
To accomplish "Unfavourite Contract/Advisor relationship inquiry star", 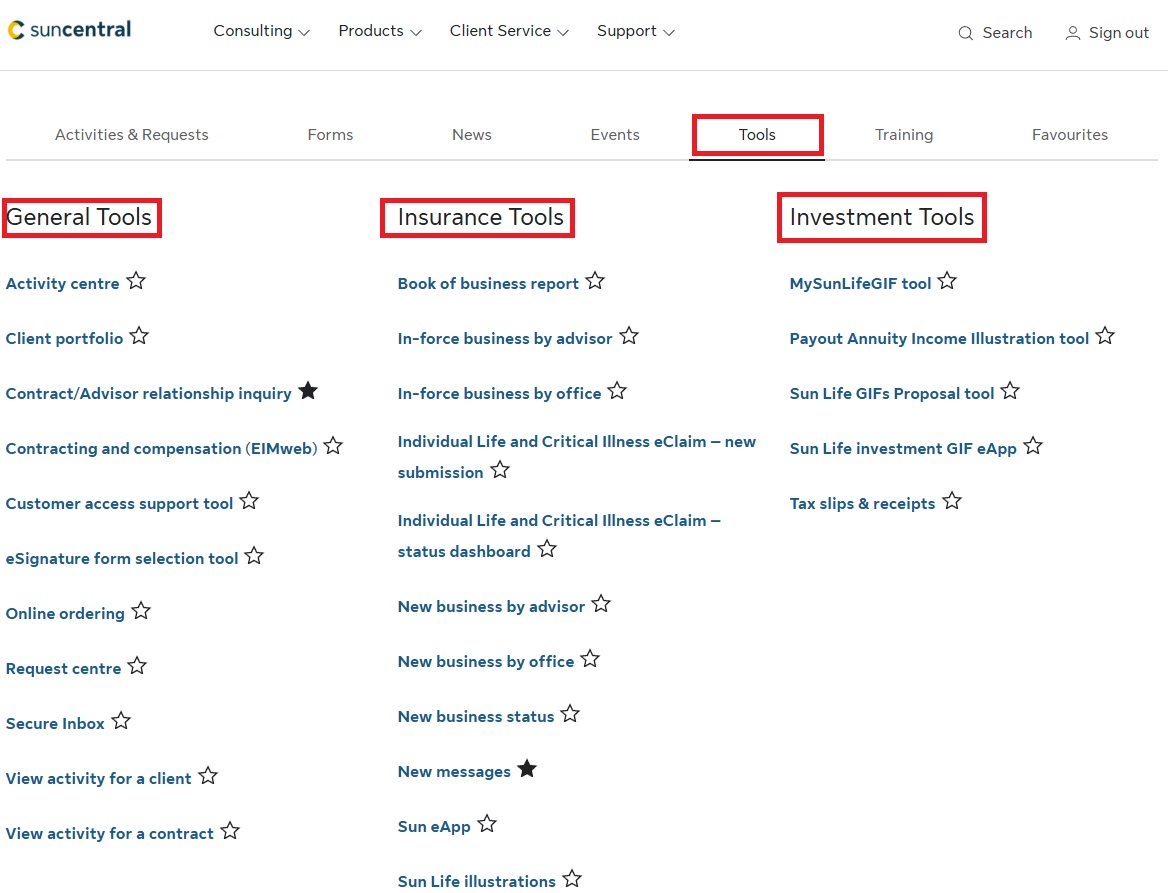I will (308, 392).
